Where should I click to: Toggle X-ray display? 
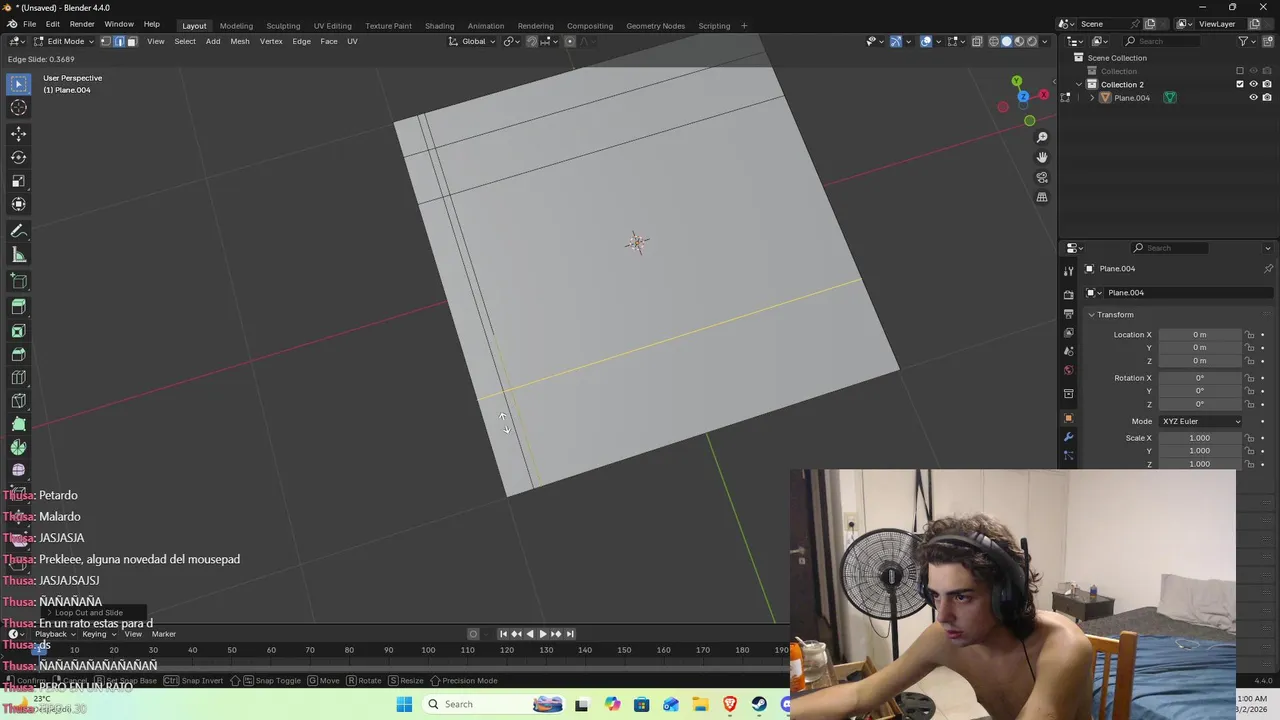point(977,41)
